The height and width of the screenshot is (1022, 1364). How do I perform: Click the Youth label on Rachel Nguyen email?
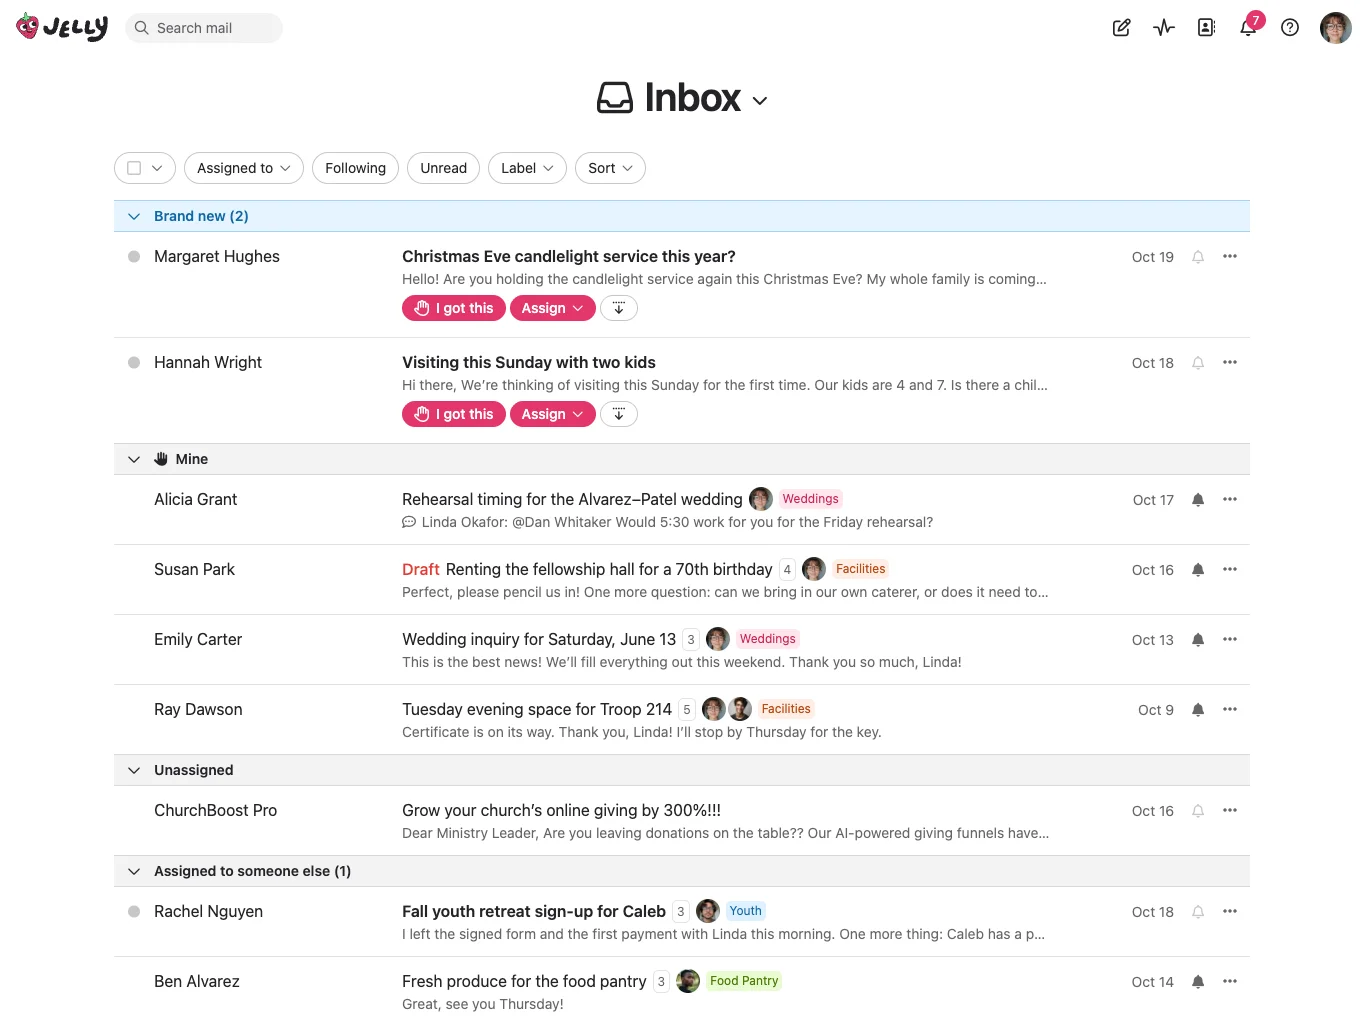746,911
